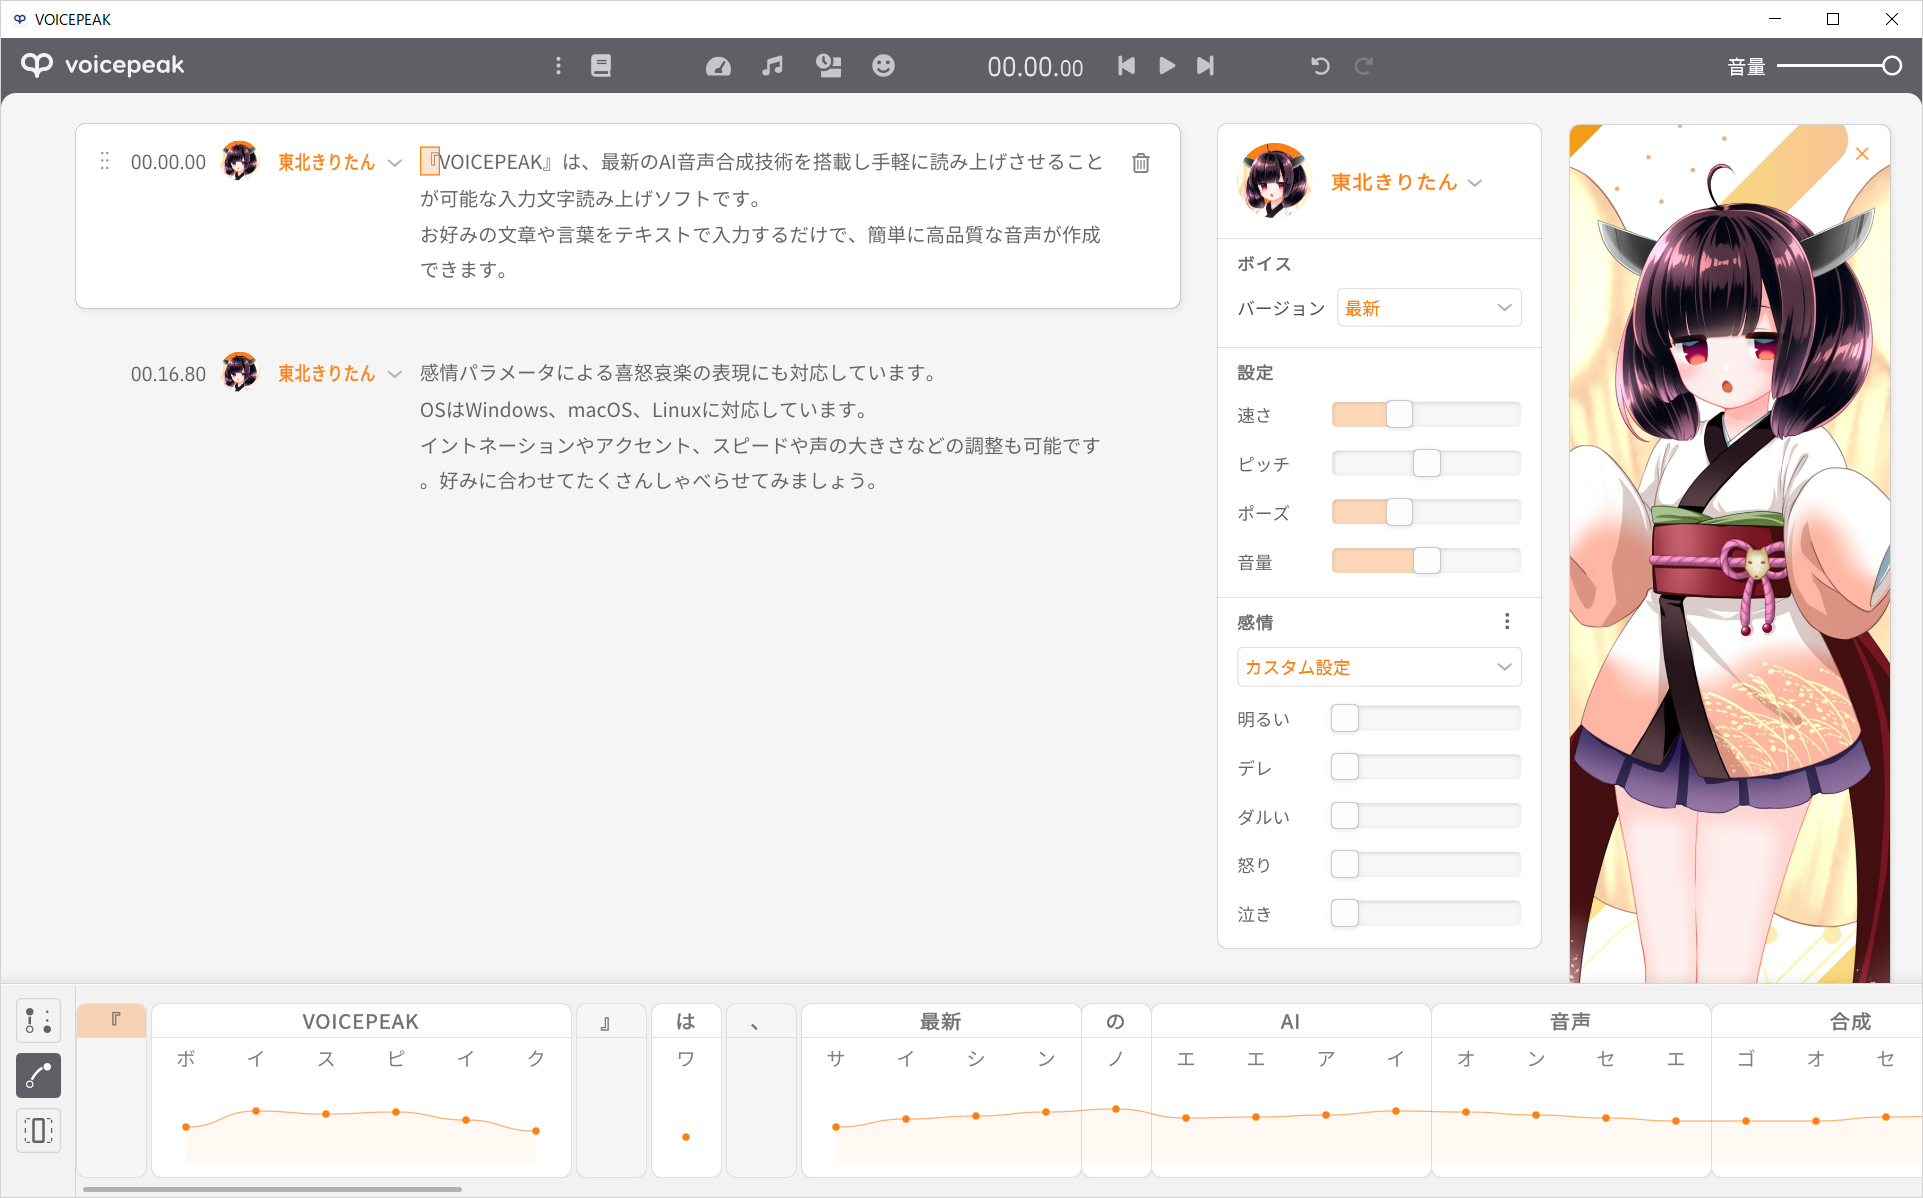This screenshot has height=1198, width=1923.
Task: Click the narrator avatar on block 00.00.00
Action: pos(240,161)
